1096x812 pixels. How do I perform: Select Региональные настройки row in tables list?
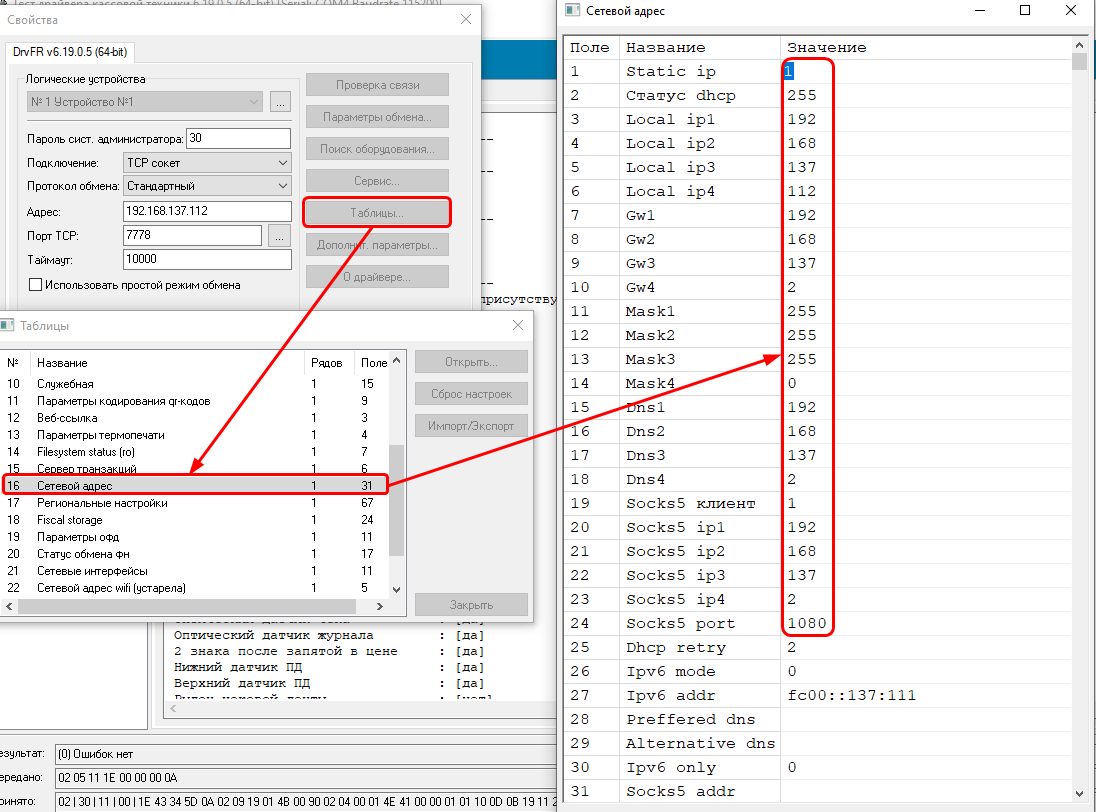102,503
